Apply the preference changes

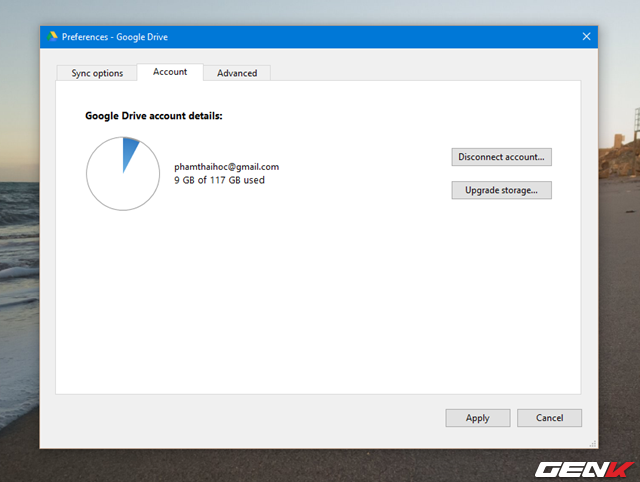coord(477,418)
